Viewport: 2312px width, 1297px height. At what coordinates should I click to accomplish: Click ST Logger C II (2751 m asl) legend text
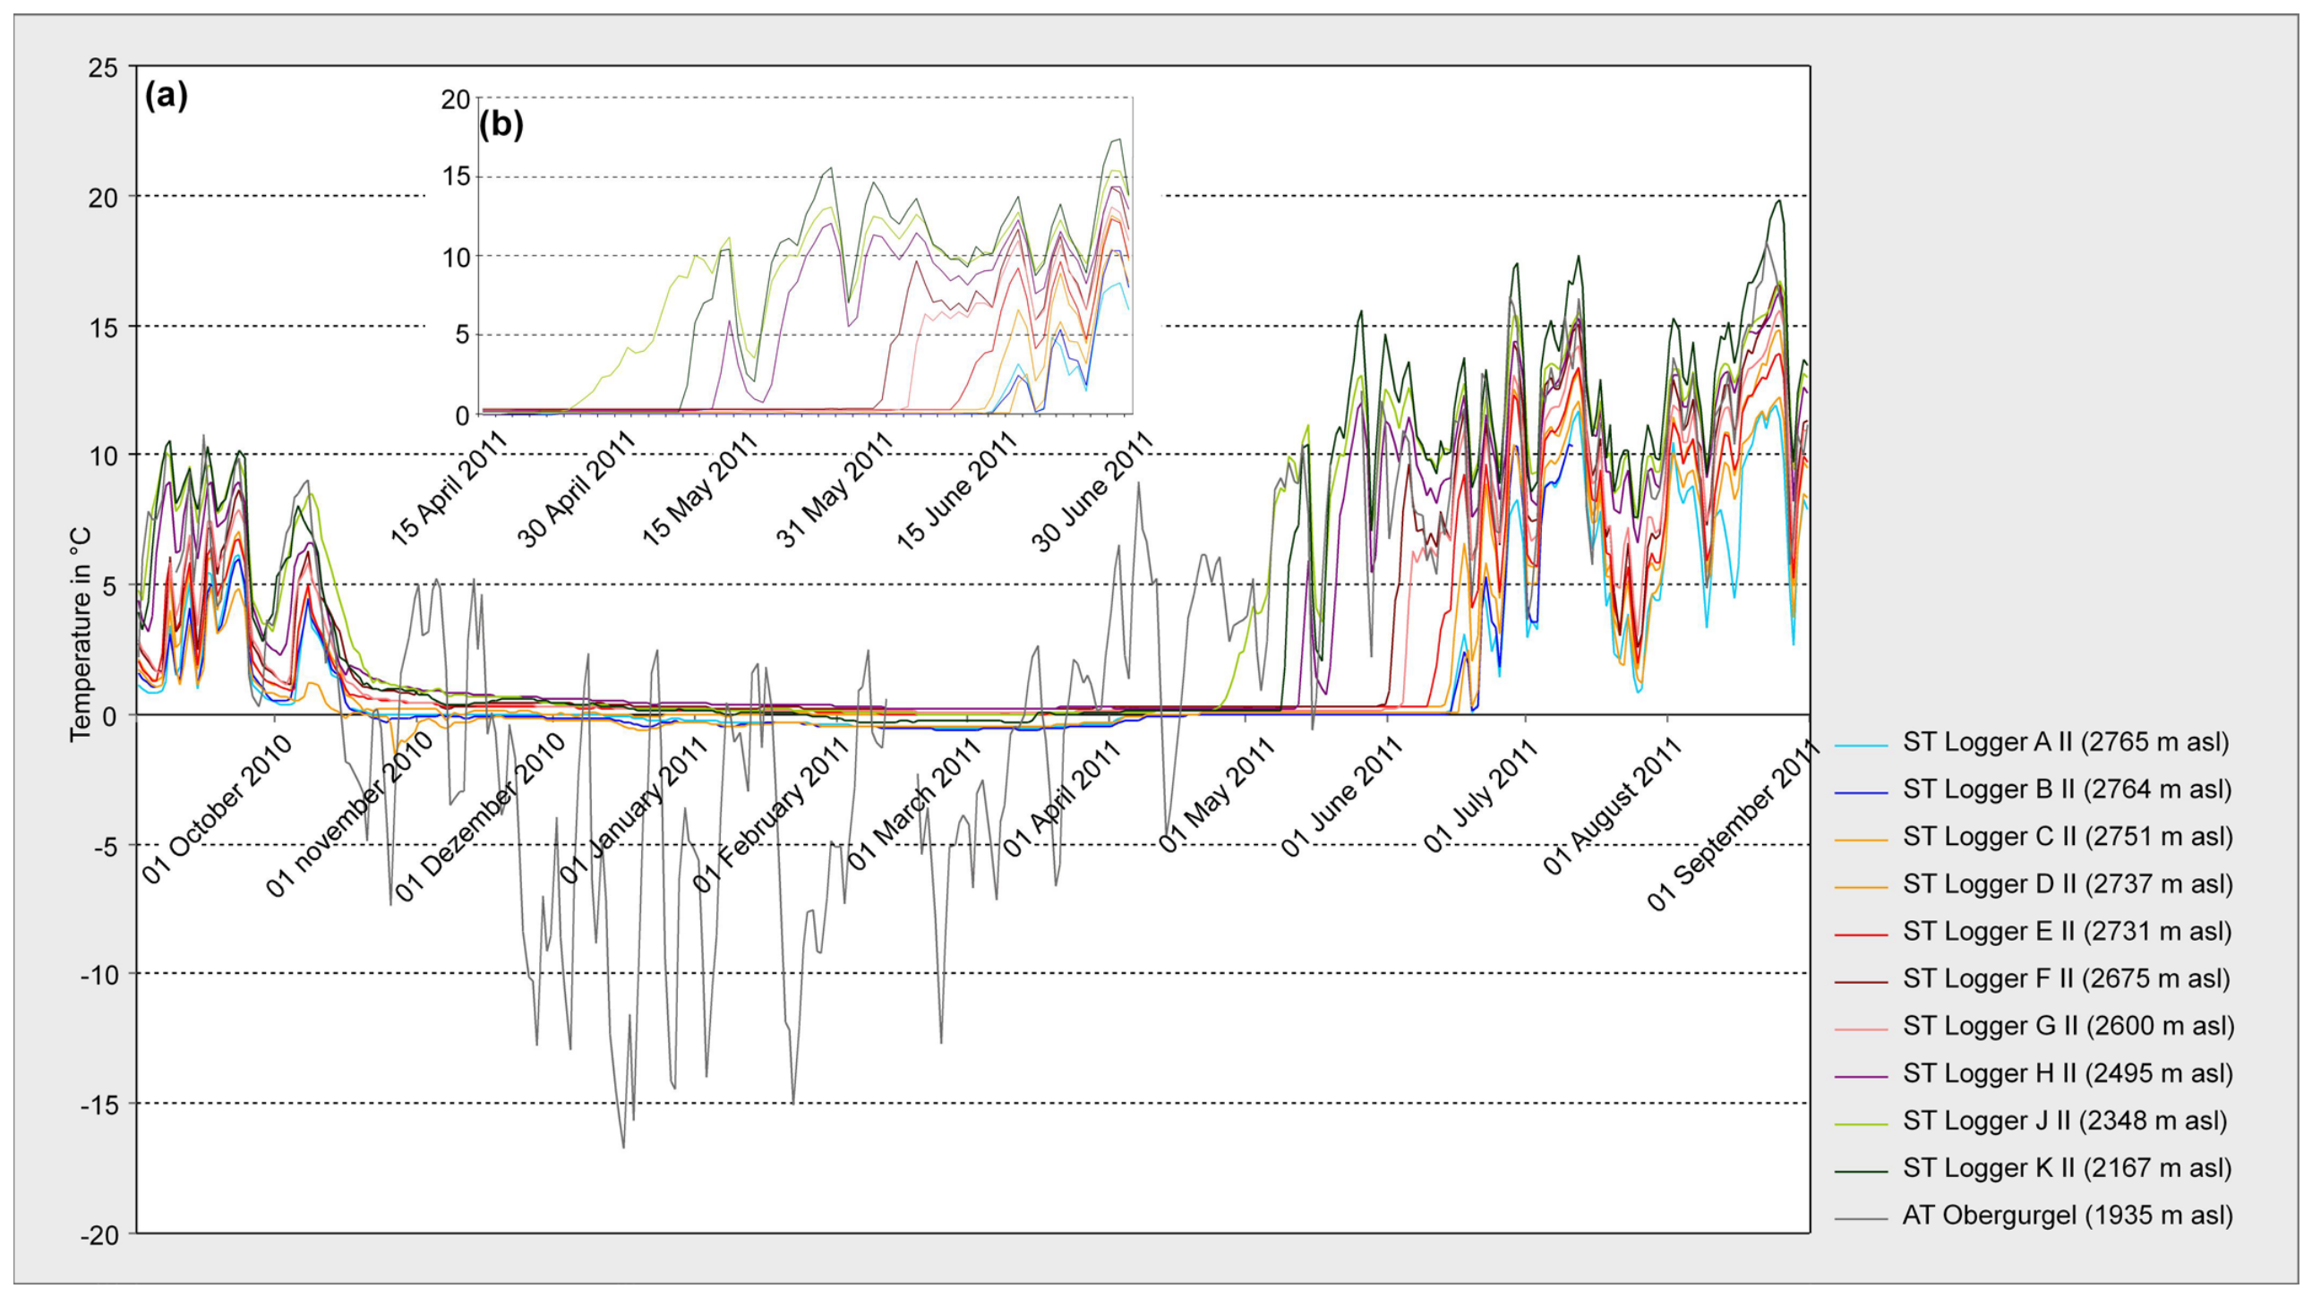pos(2067,837)
